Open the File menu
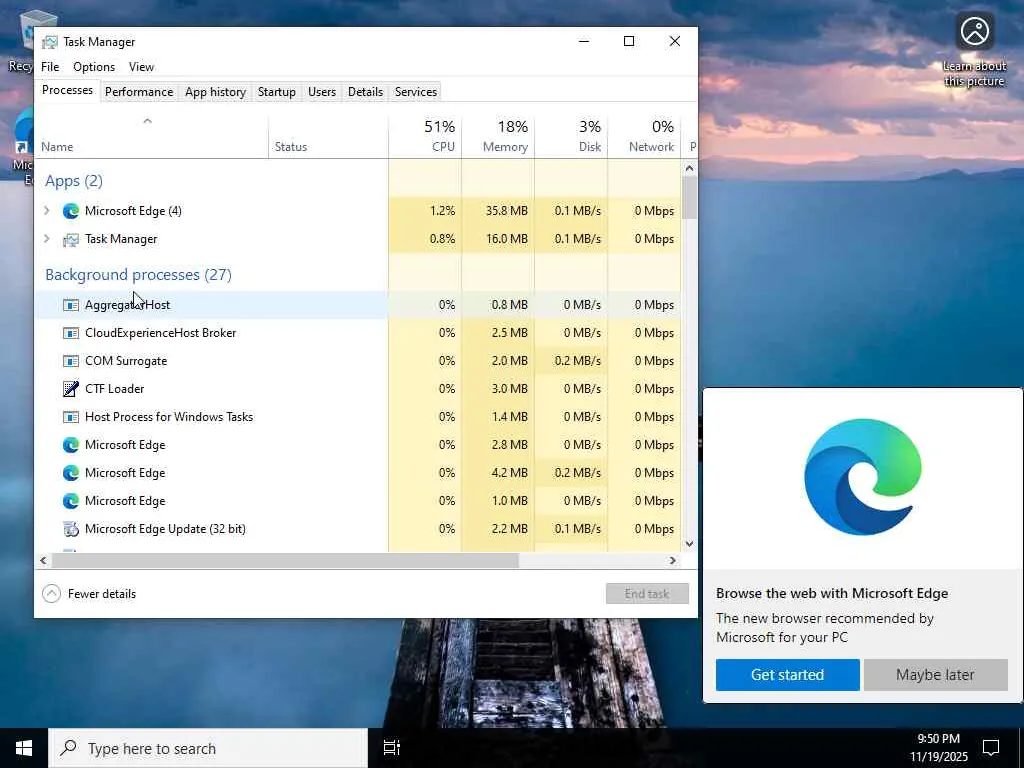 pyautogui.click(x=50, y=67)
